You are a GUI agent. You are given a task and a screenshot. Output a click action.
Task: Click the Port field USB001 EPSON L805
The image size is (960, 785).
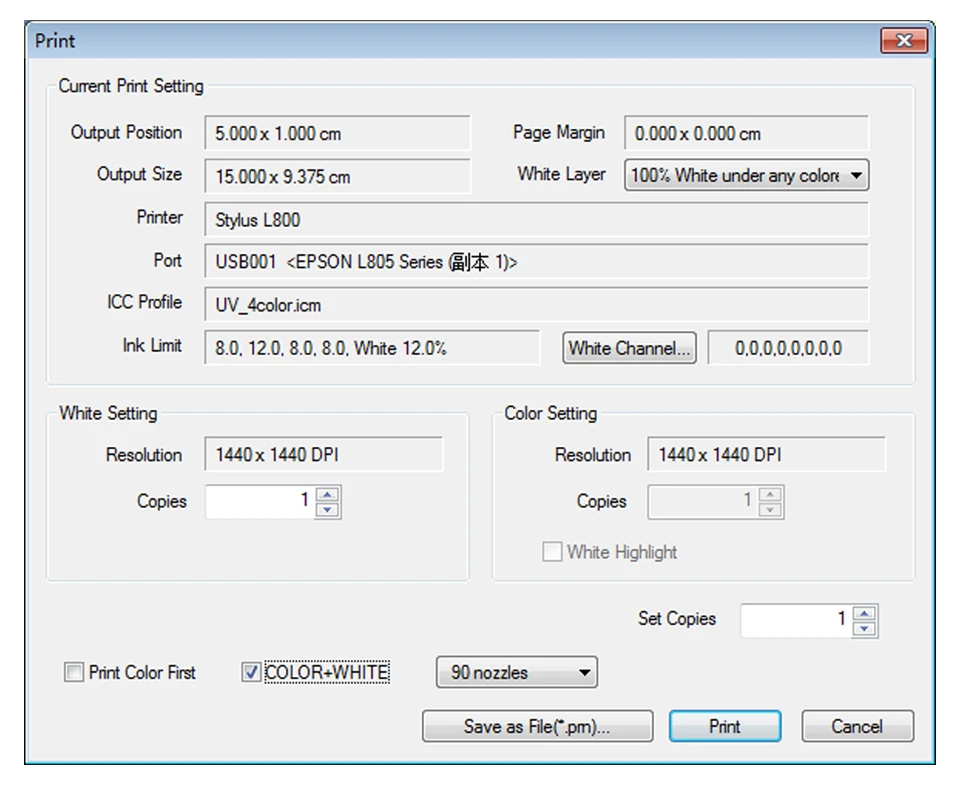(536, 261)
